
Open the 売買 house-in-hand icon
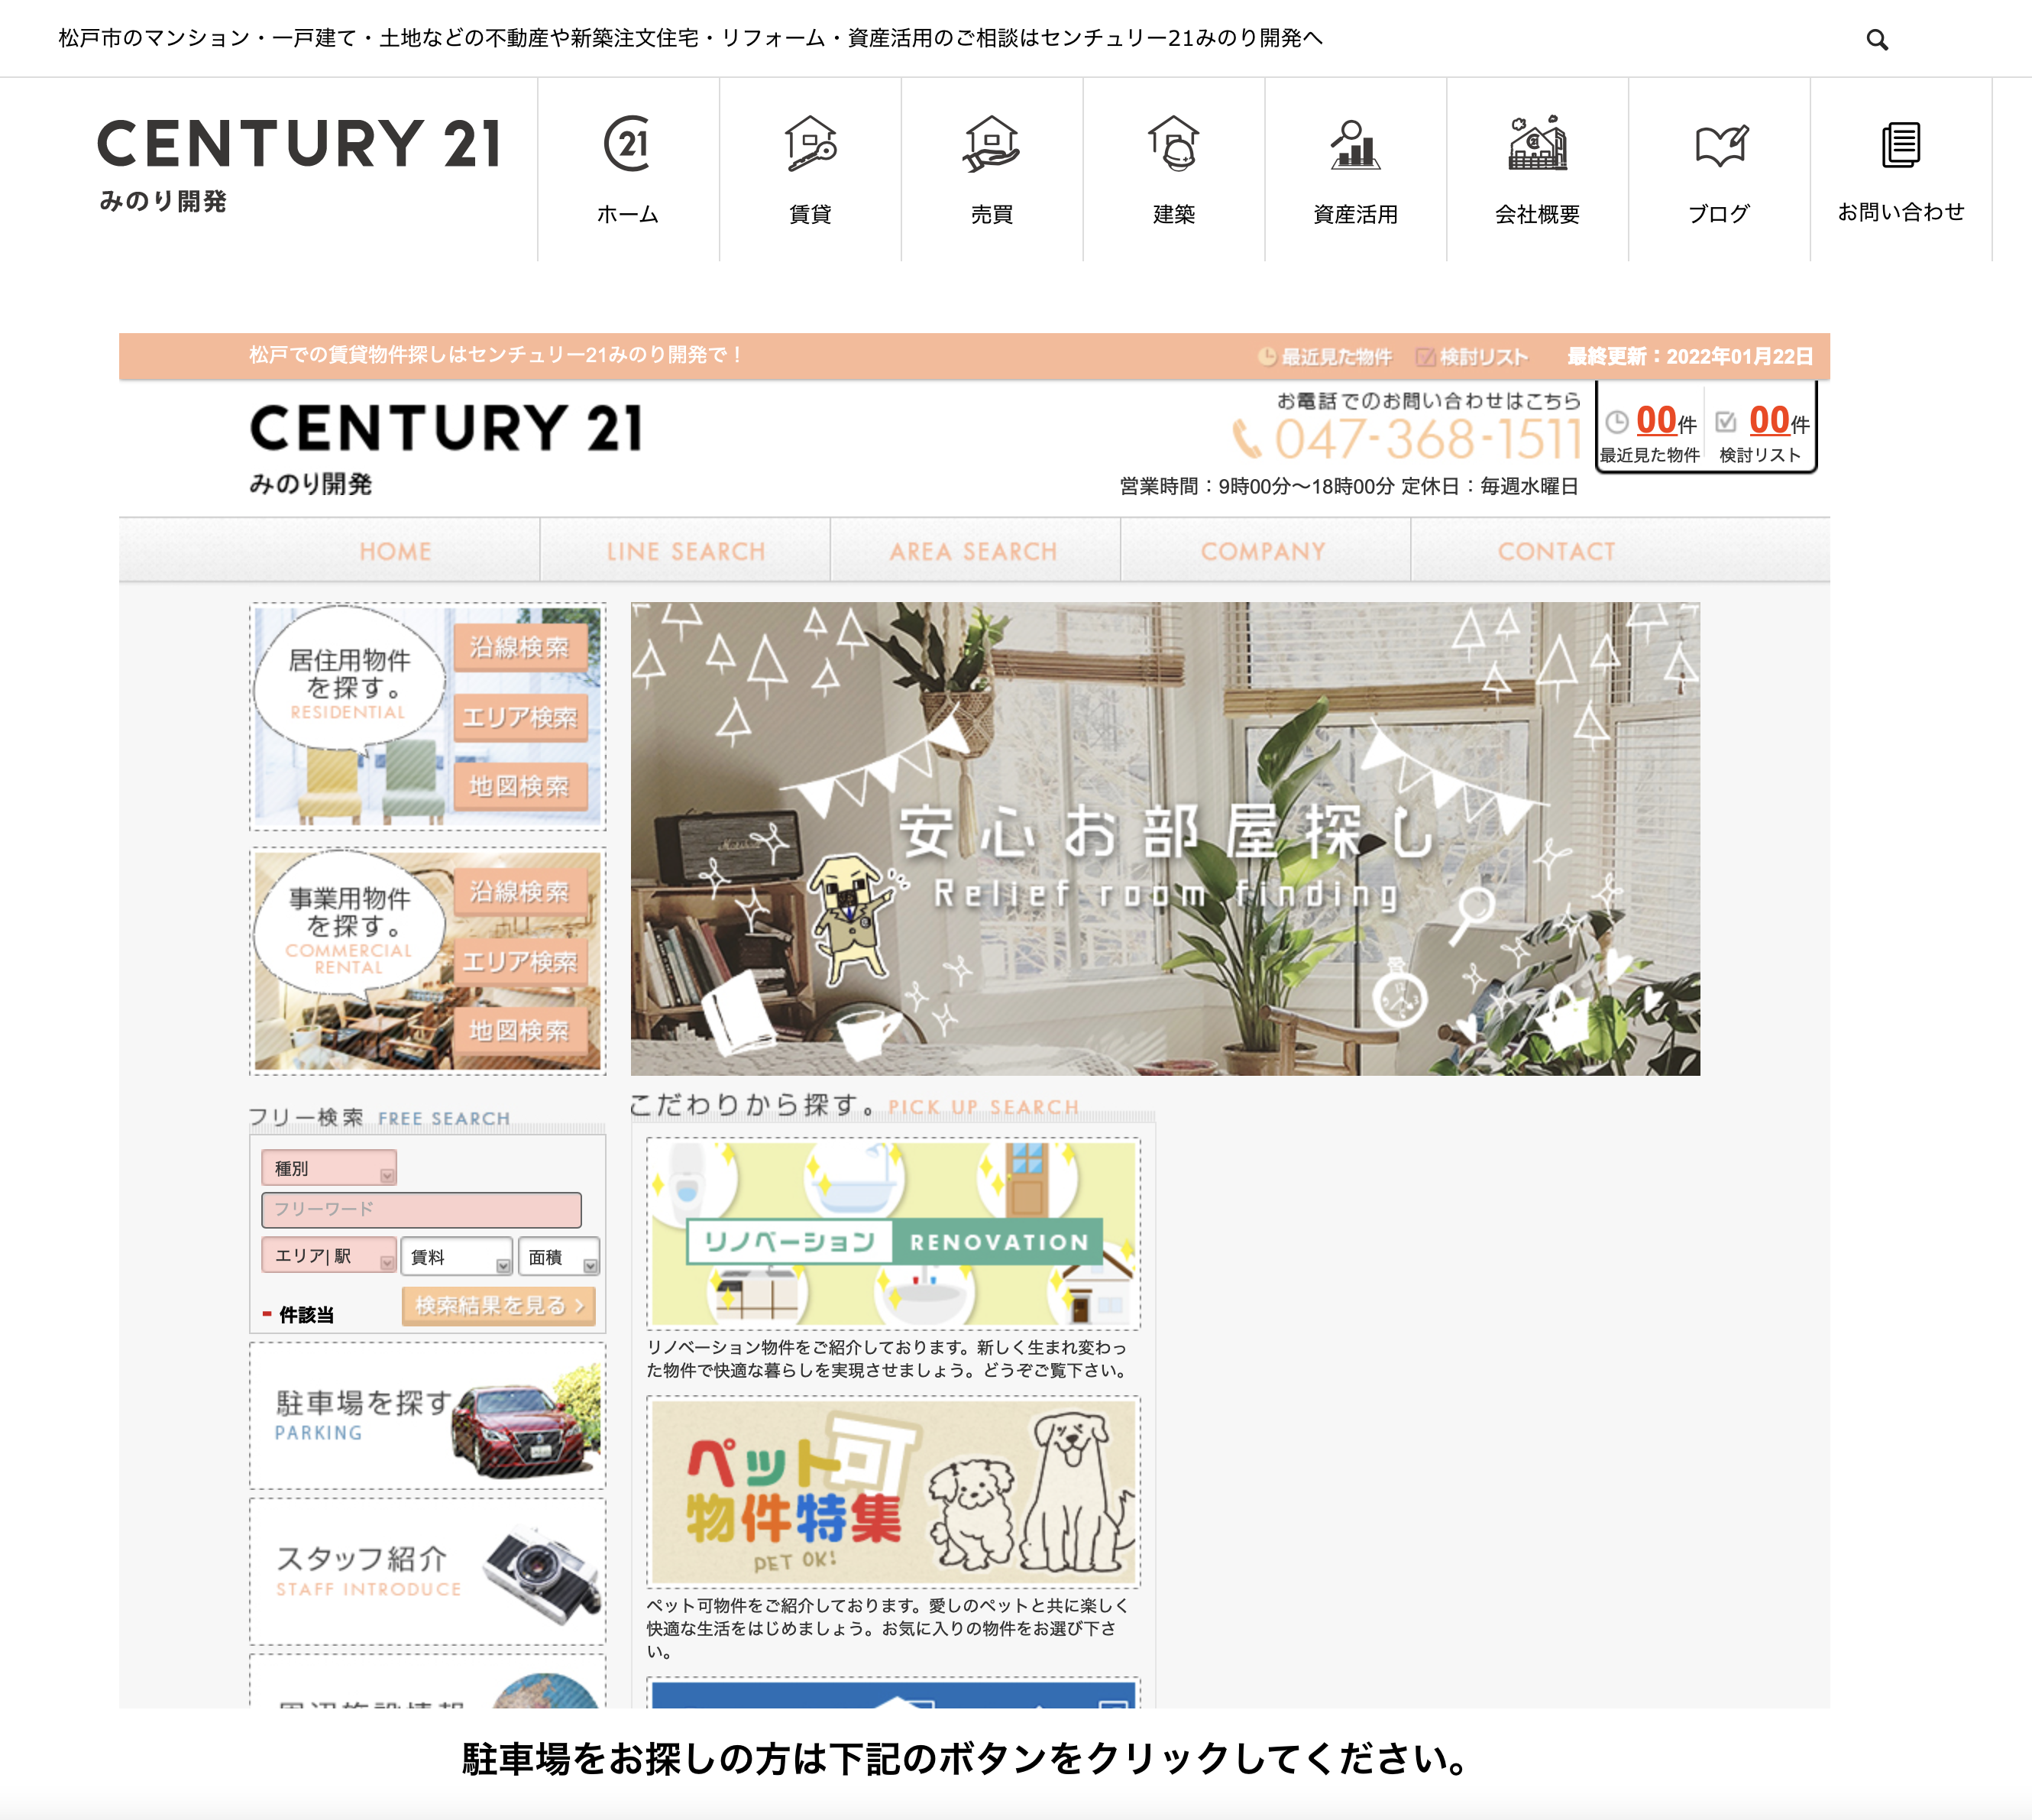pyautogui.click(x=991, y=144)
